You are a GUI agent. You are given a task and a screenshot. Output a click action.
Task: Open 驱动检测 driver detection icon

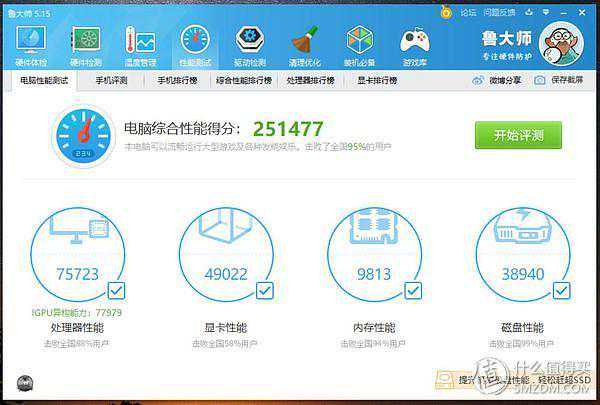click(249, 45)
